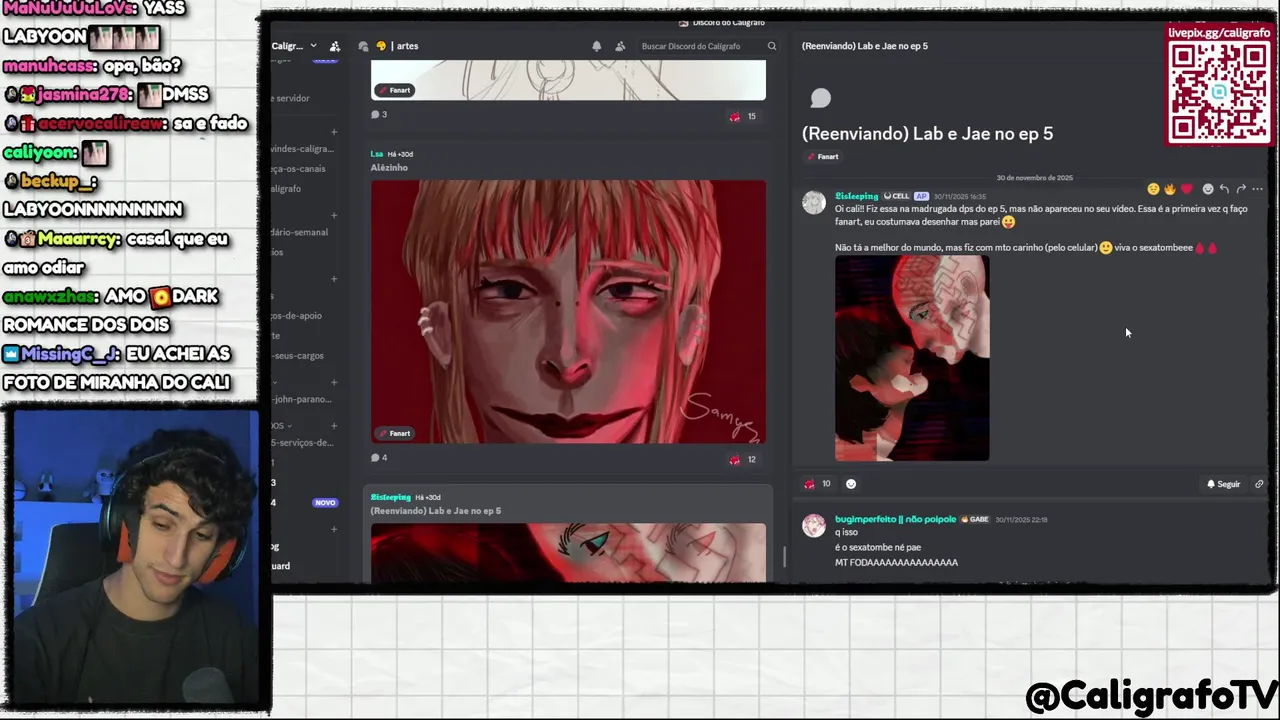Open the (Reenviando) Lab e Jae forum card title

(436, 511)
